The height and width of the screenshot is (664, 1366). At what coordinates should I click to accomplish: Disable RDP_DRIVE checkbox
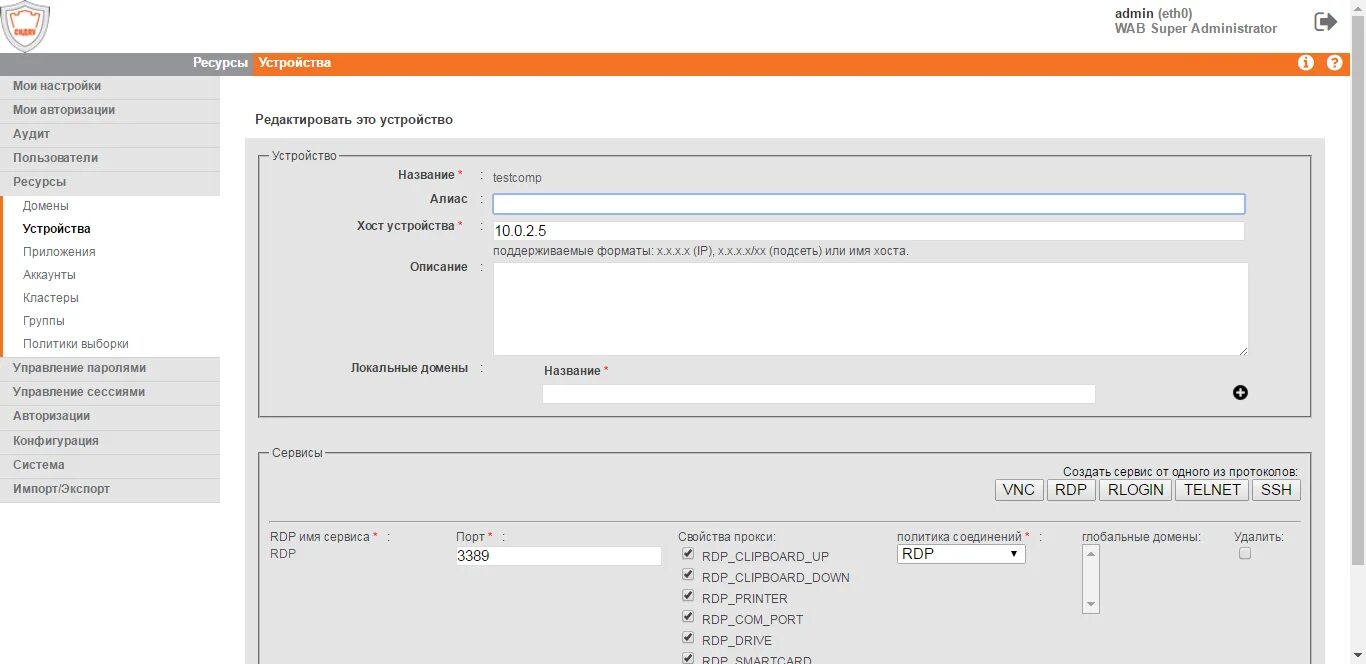[x=687, y=638]
